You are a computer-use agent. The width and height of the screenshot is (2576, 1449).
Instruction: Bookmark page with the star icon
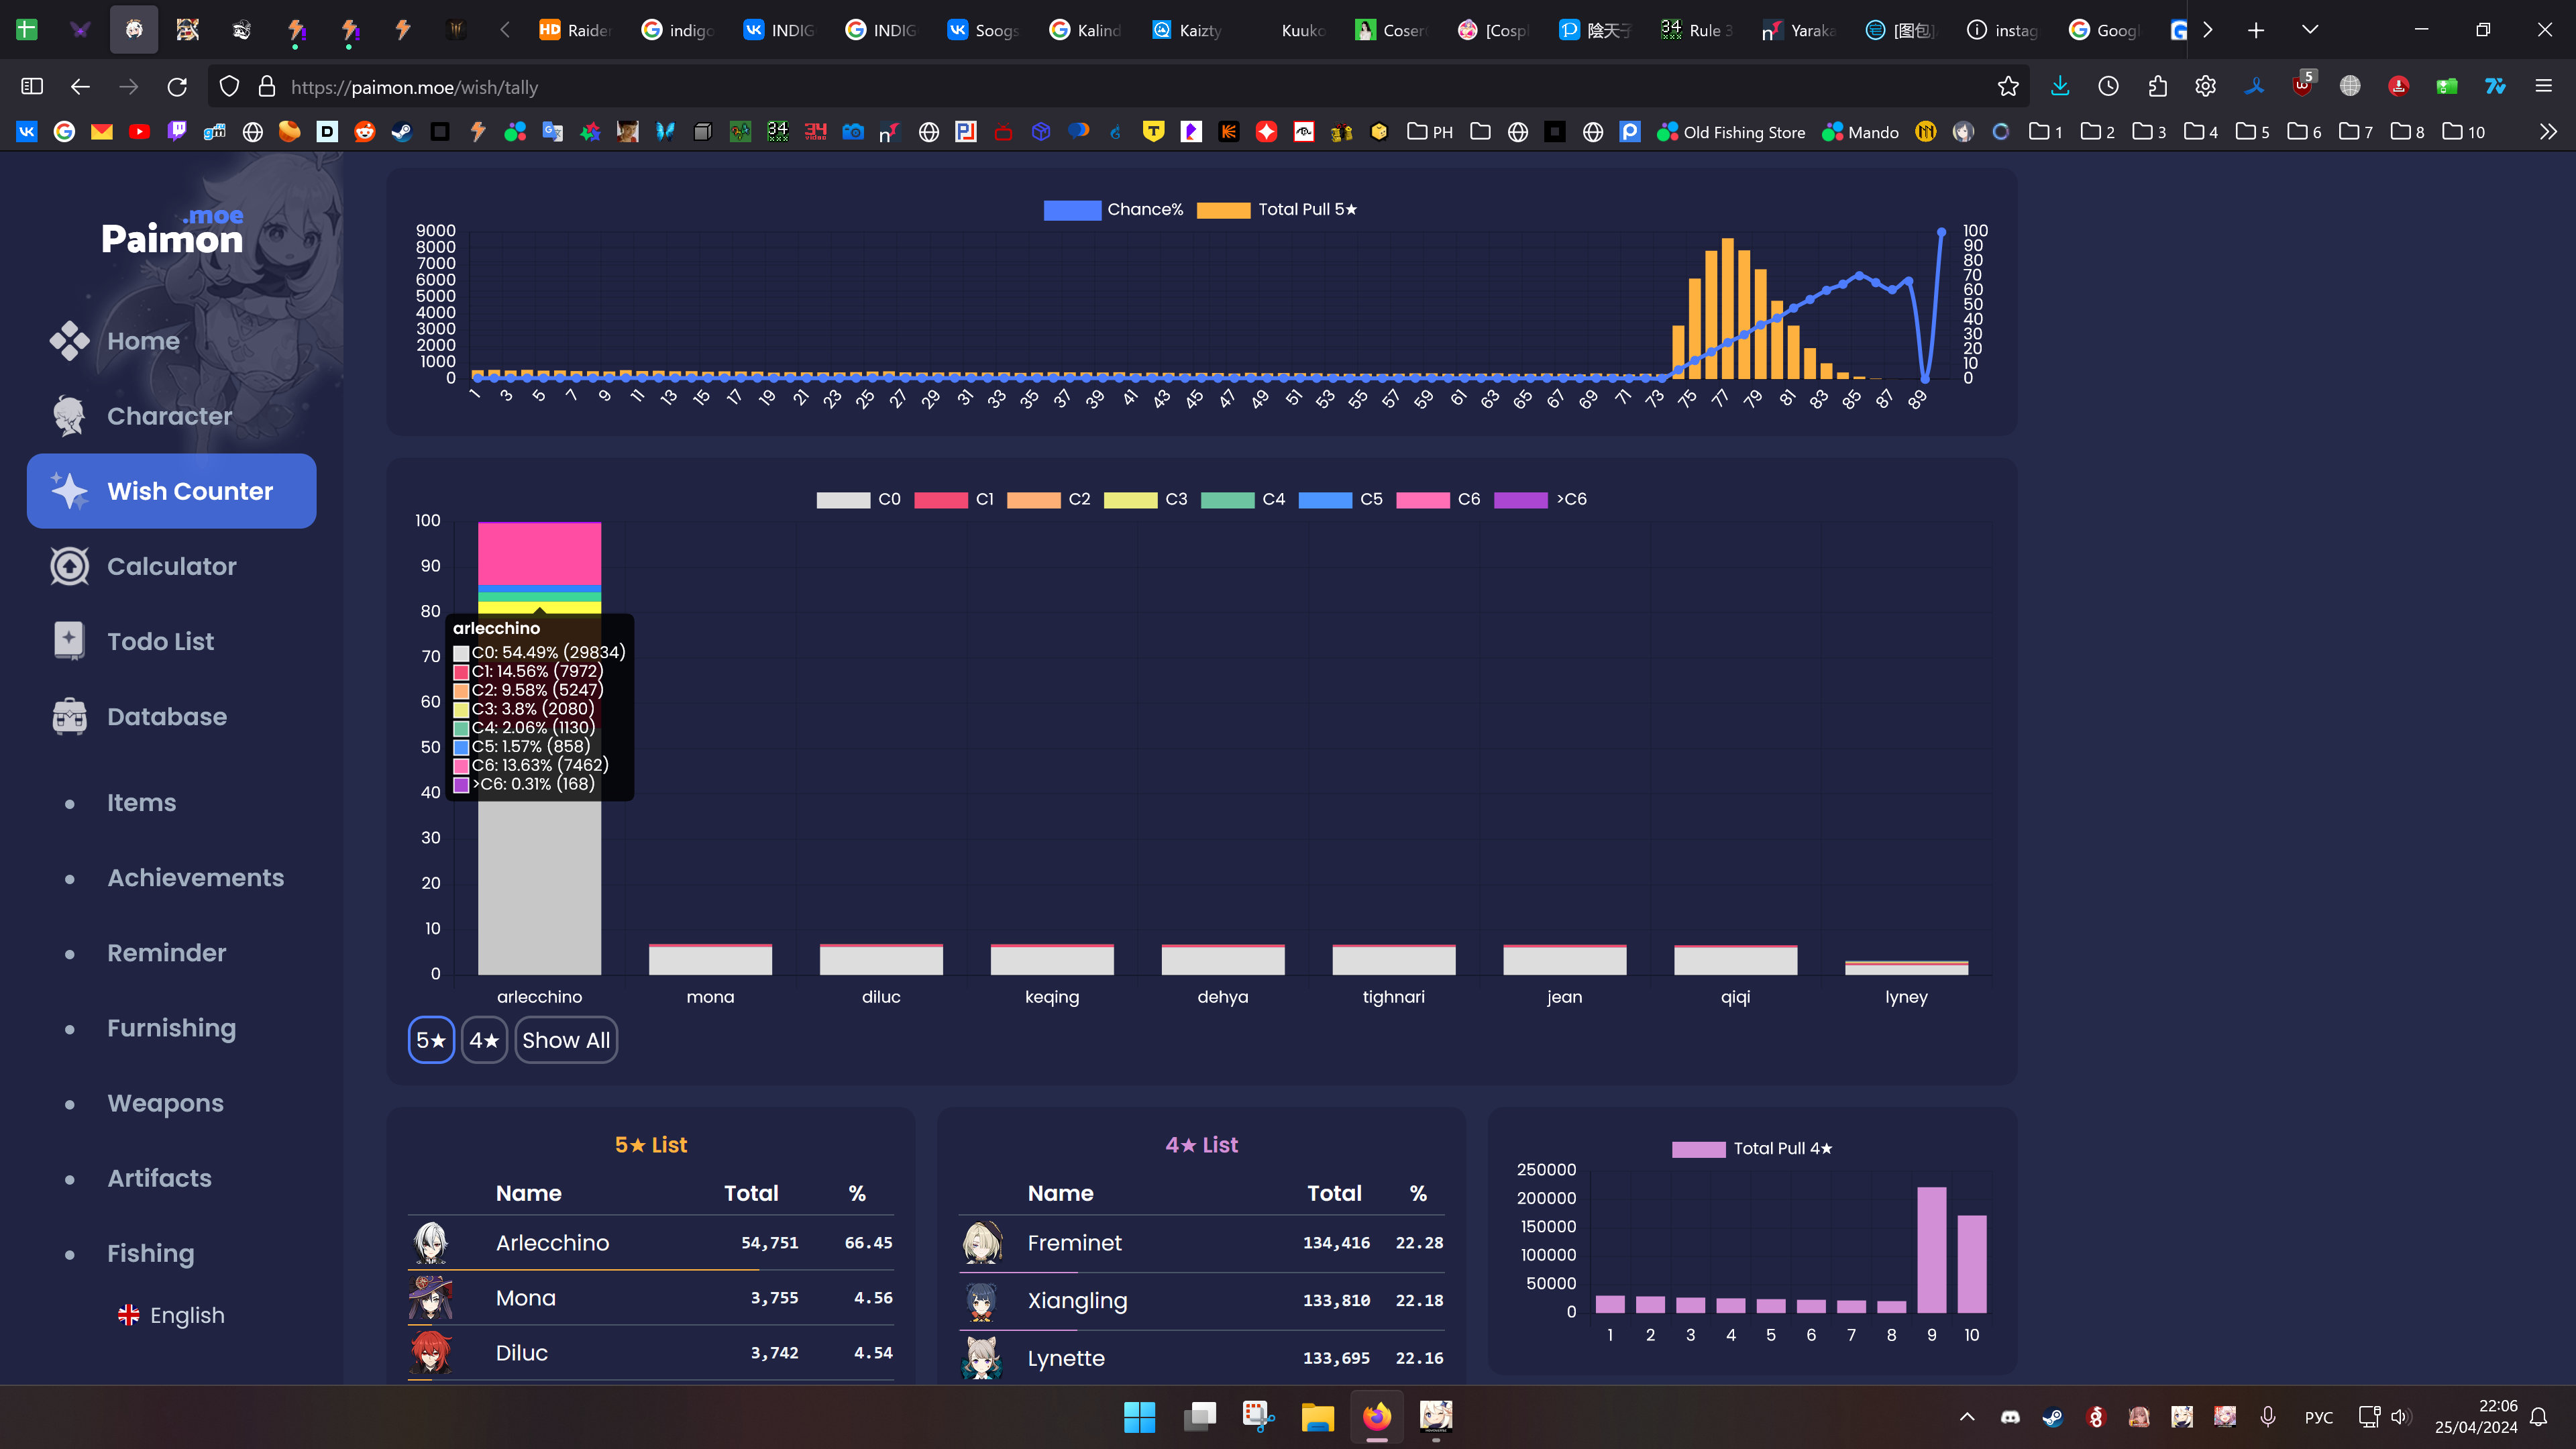2008,87
